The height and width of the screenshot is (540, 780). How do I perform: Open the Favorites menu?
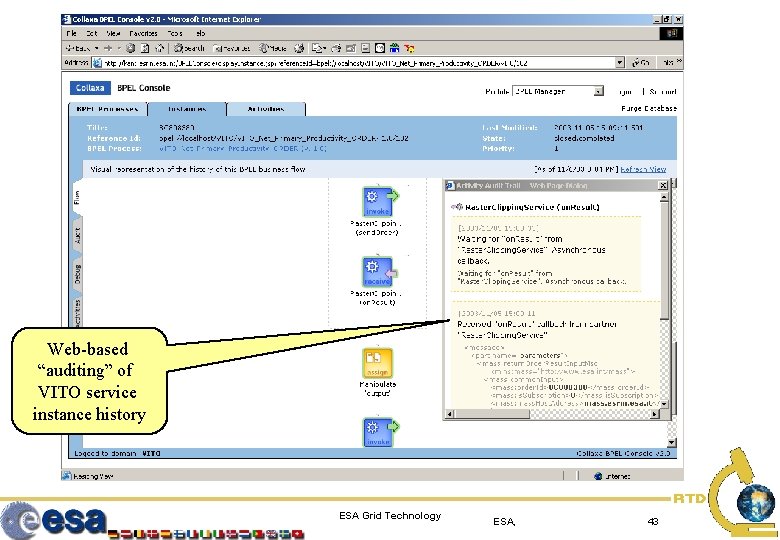[143, 33]
